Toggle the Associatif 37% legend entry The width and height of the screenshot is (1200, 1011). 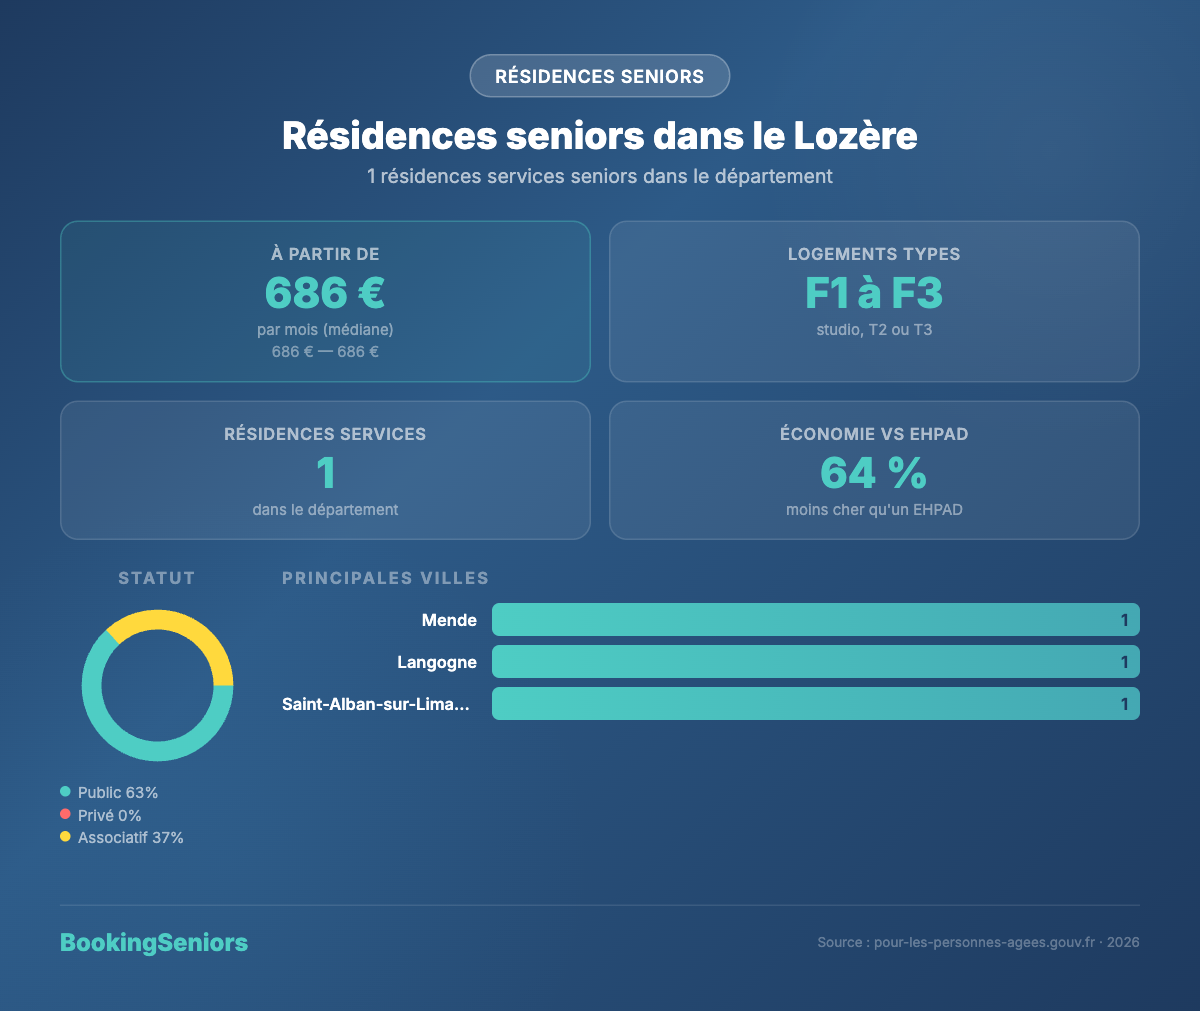click(130, 837)
